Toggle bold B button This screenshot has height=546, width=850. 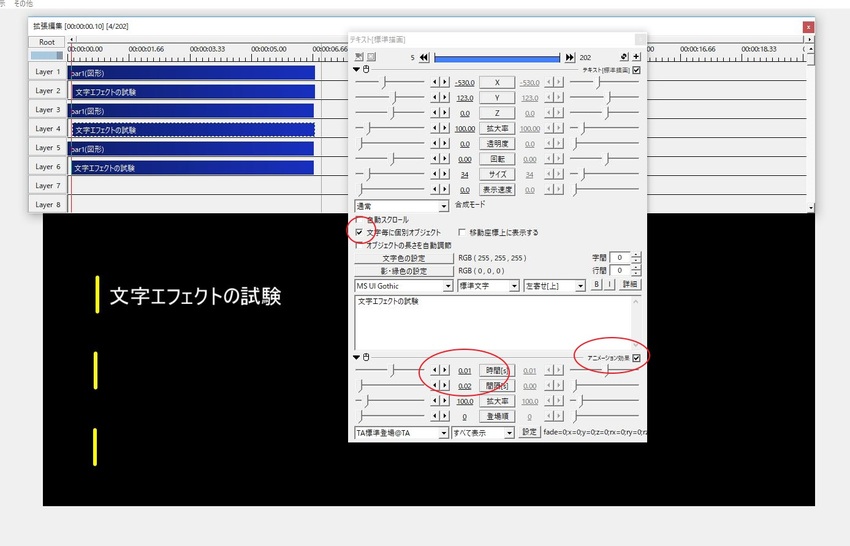tap(596, 284)
